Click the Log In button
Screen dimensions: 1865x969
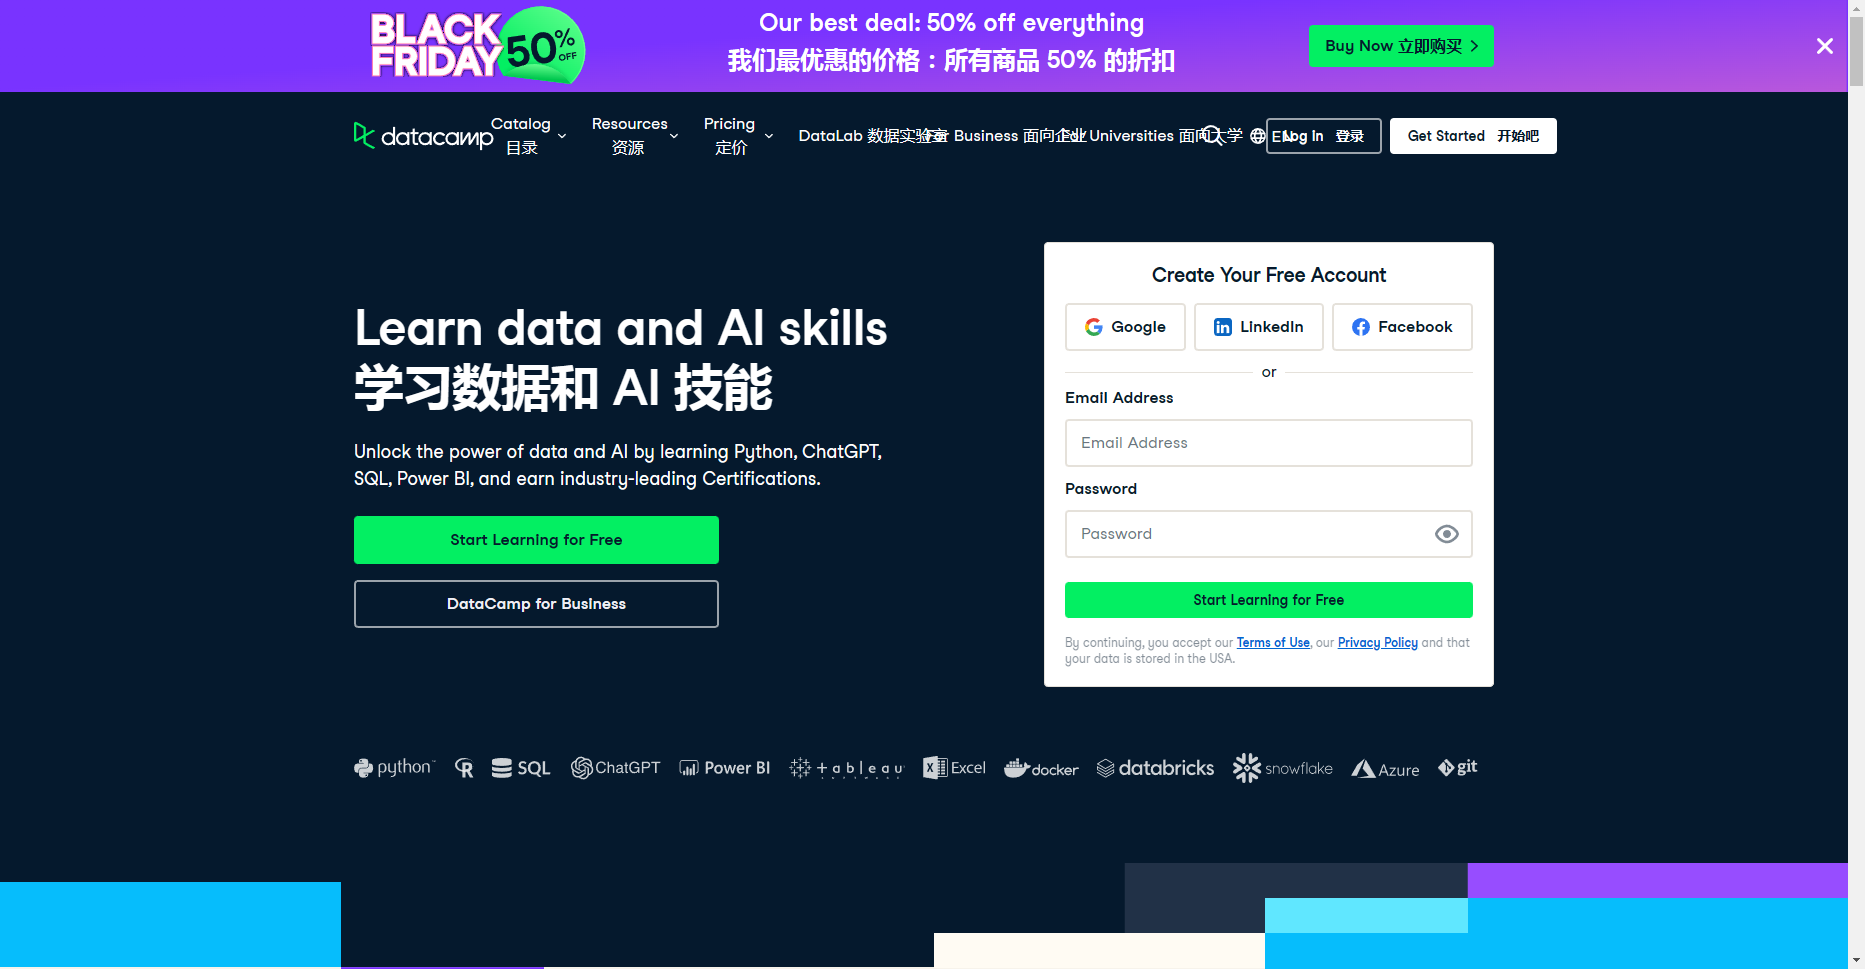point(1324,136)
